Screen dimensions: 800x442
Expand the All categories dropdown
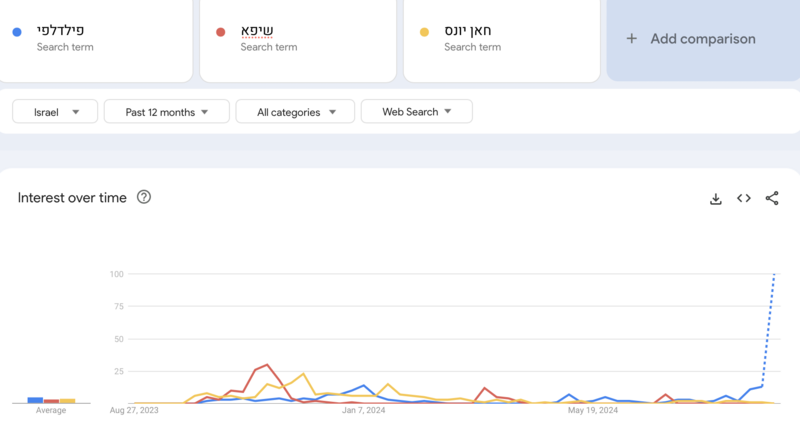point(295,112)
